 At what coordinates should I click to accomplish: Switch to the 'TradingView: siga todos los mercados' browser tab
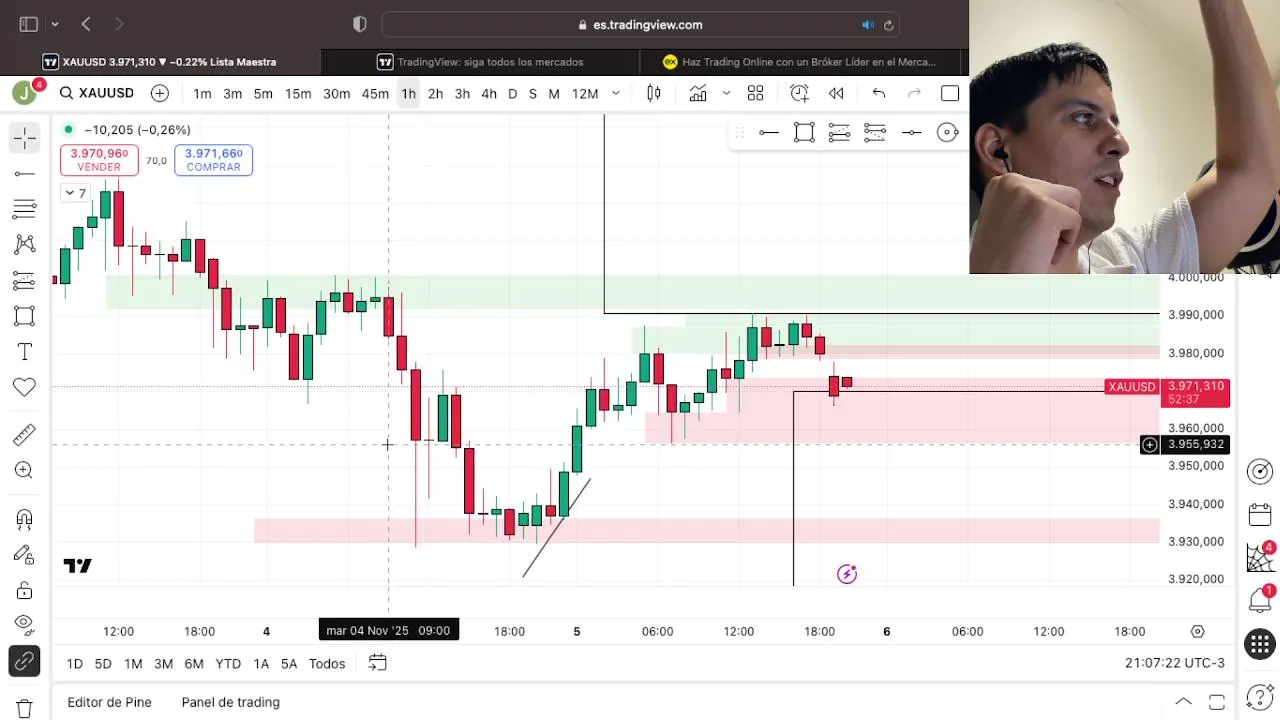tap(480, 62)
